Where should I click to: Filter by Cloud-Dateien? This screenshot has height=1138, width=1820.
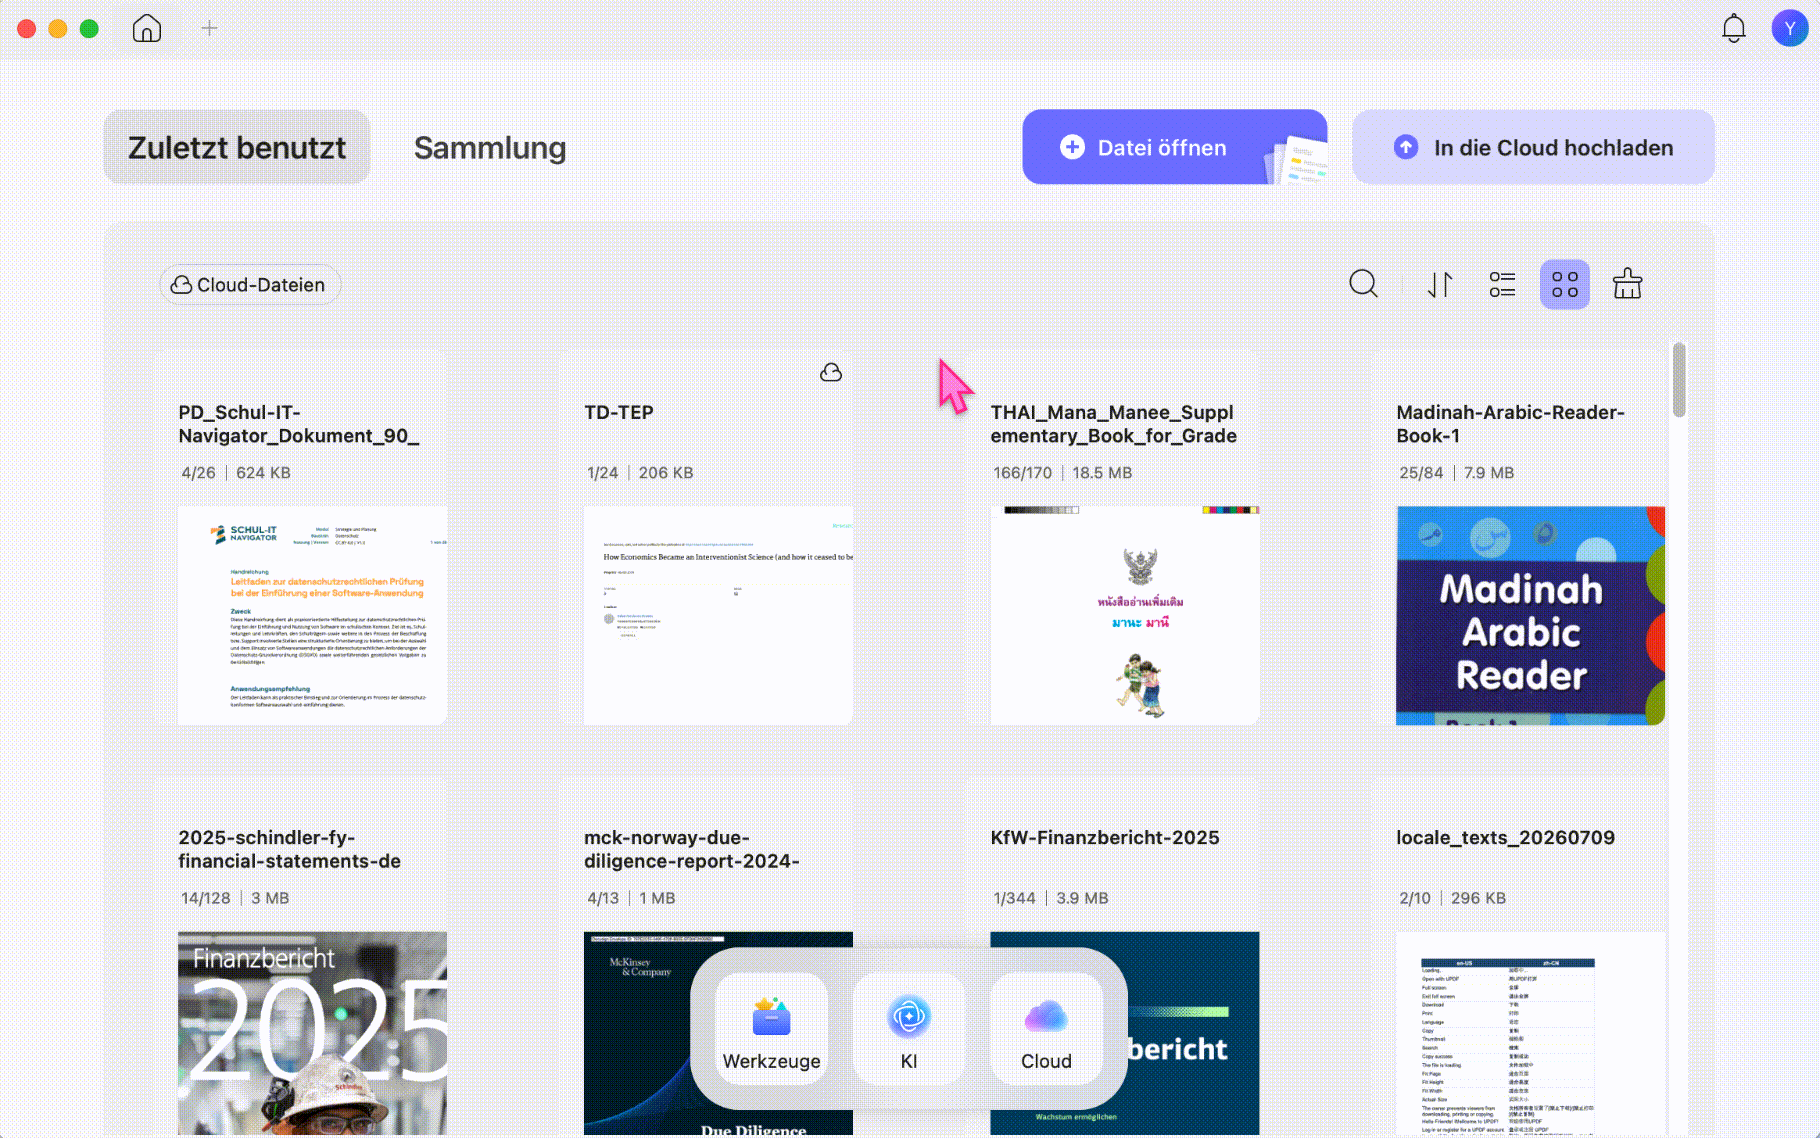pos(249,285)
